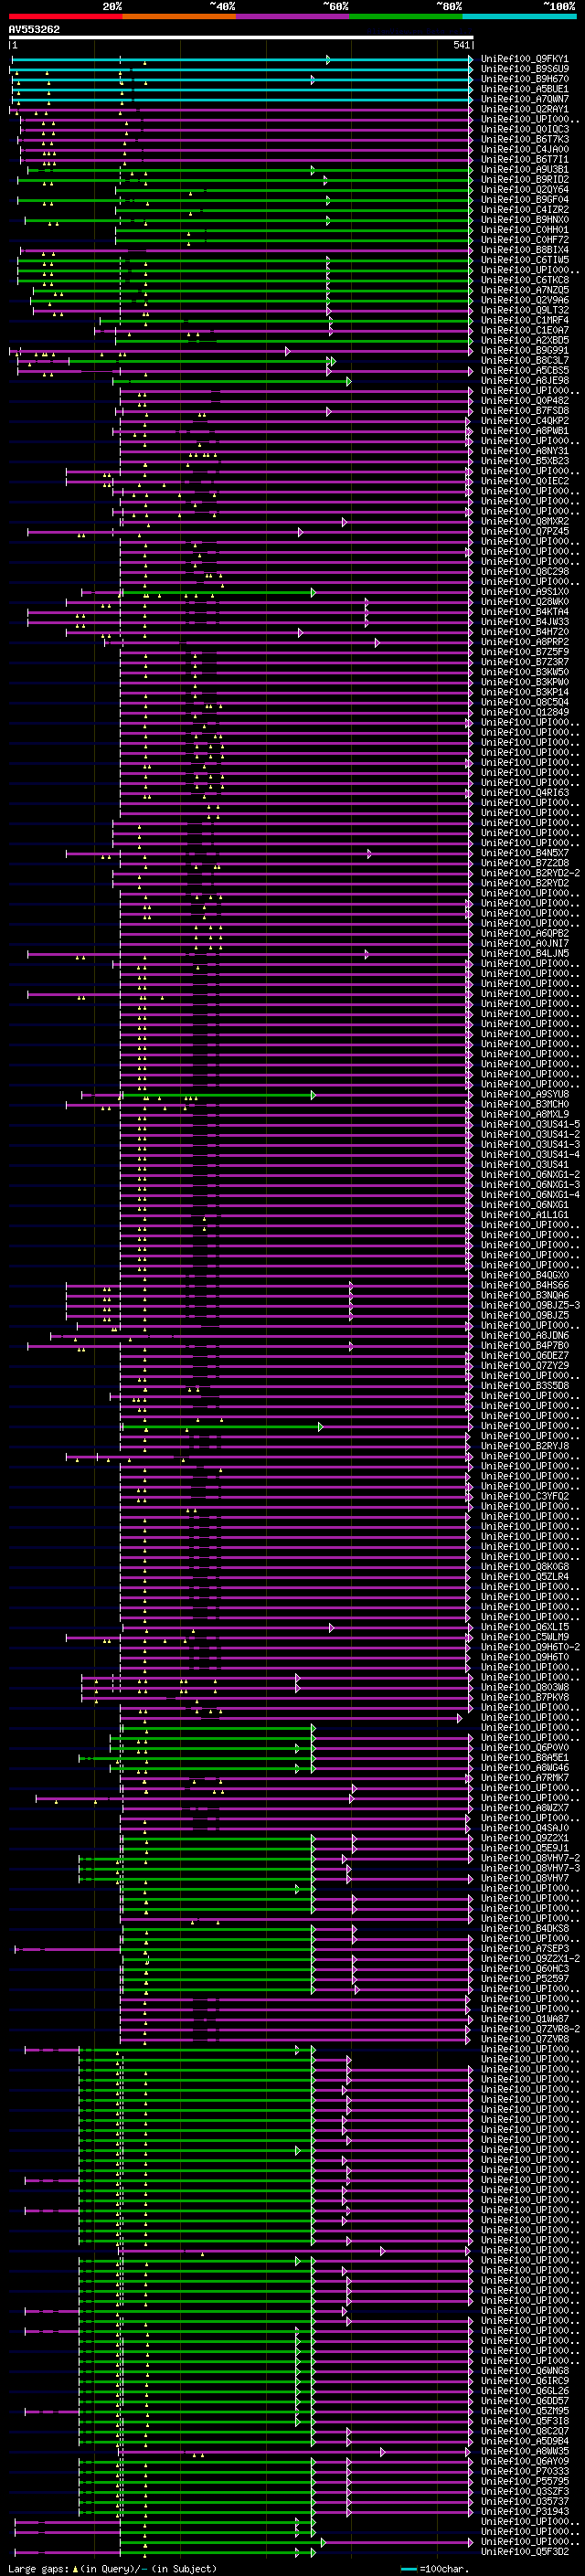
Task: Select the UniRef100_Q7PZ45 label
Action: (524, 532)
